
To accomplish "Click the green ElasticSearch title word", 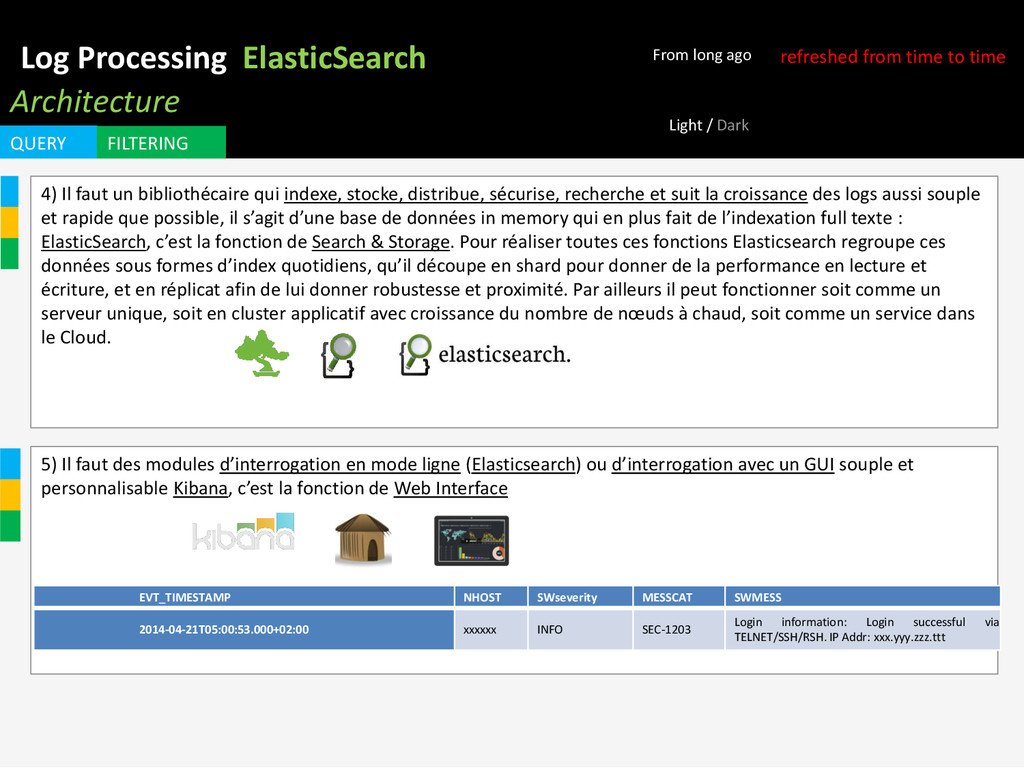I will [334, 58].
